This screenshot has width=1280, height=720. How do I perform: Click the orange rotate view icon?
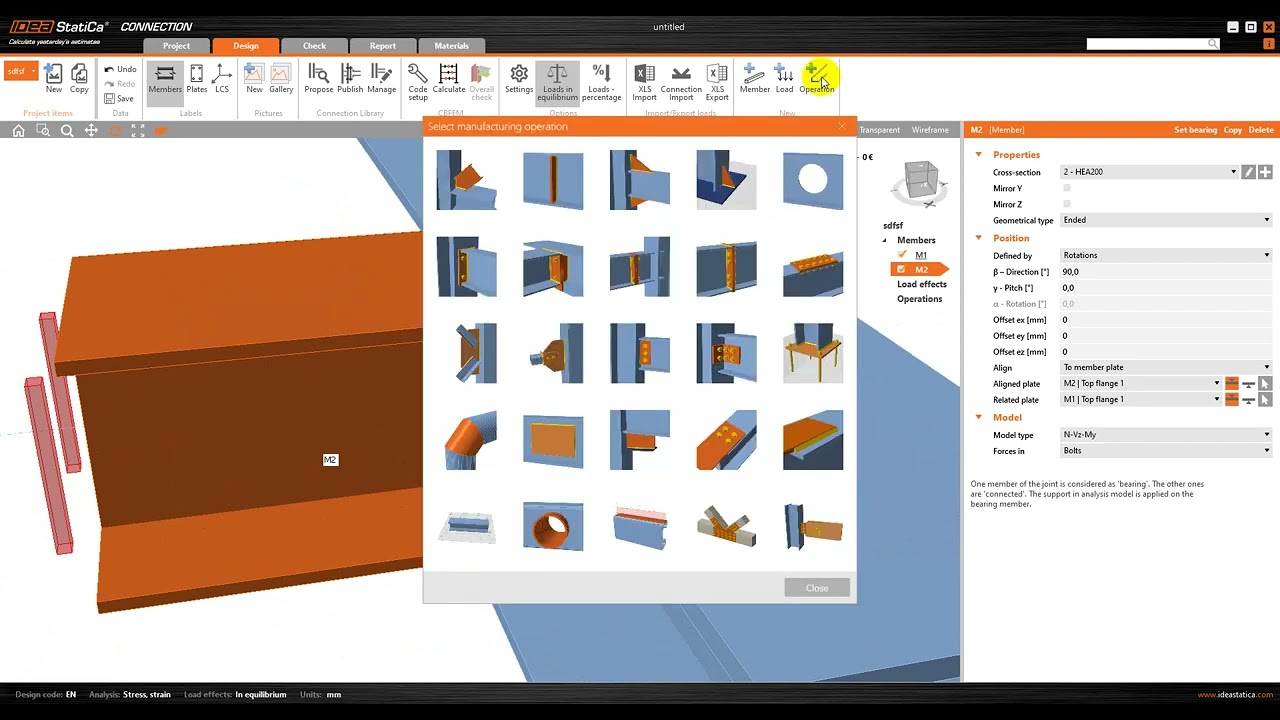(115, 130)
